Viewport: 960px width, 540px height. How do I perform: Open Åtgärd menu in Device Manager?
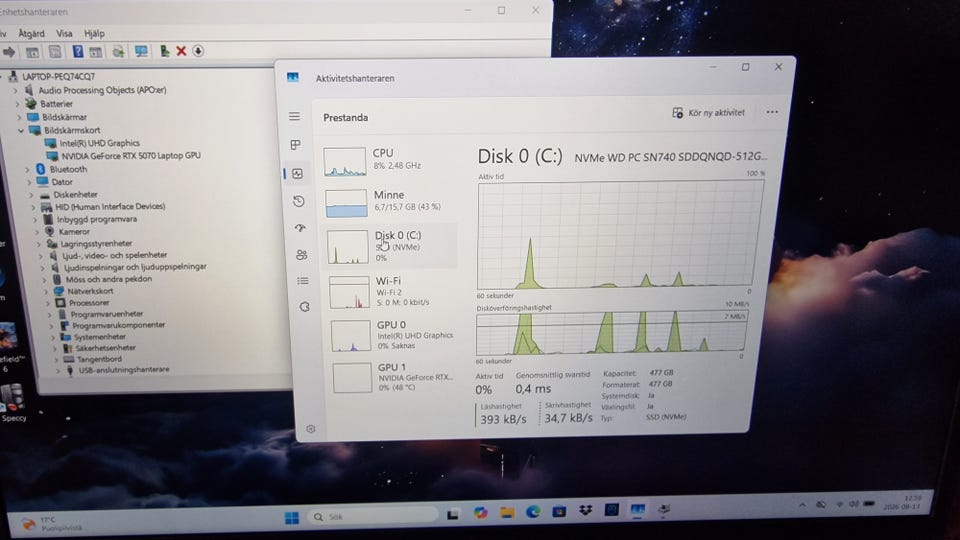(x=31, y=34)
